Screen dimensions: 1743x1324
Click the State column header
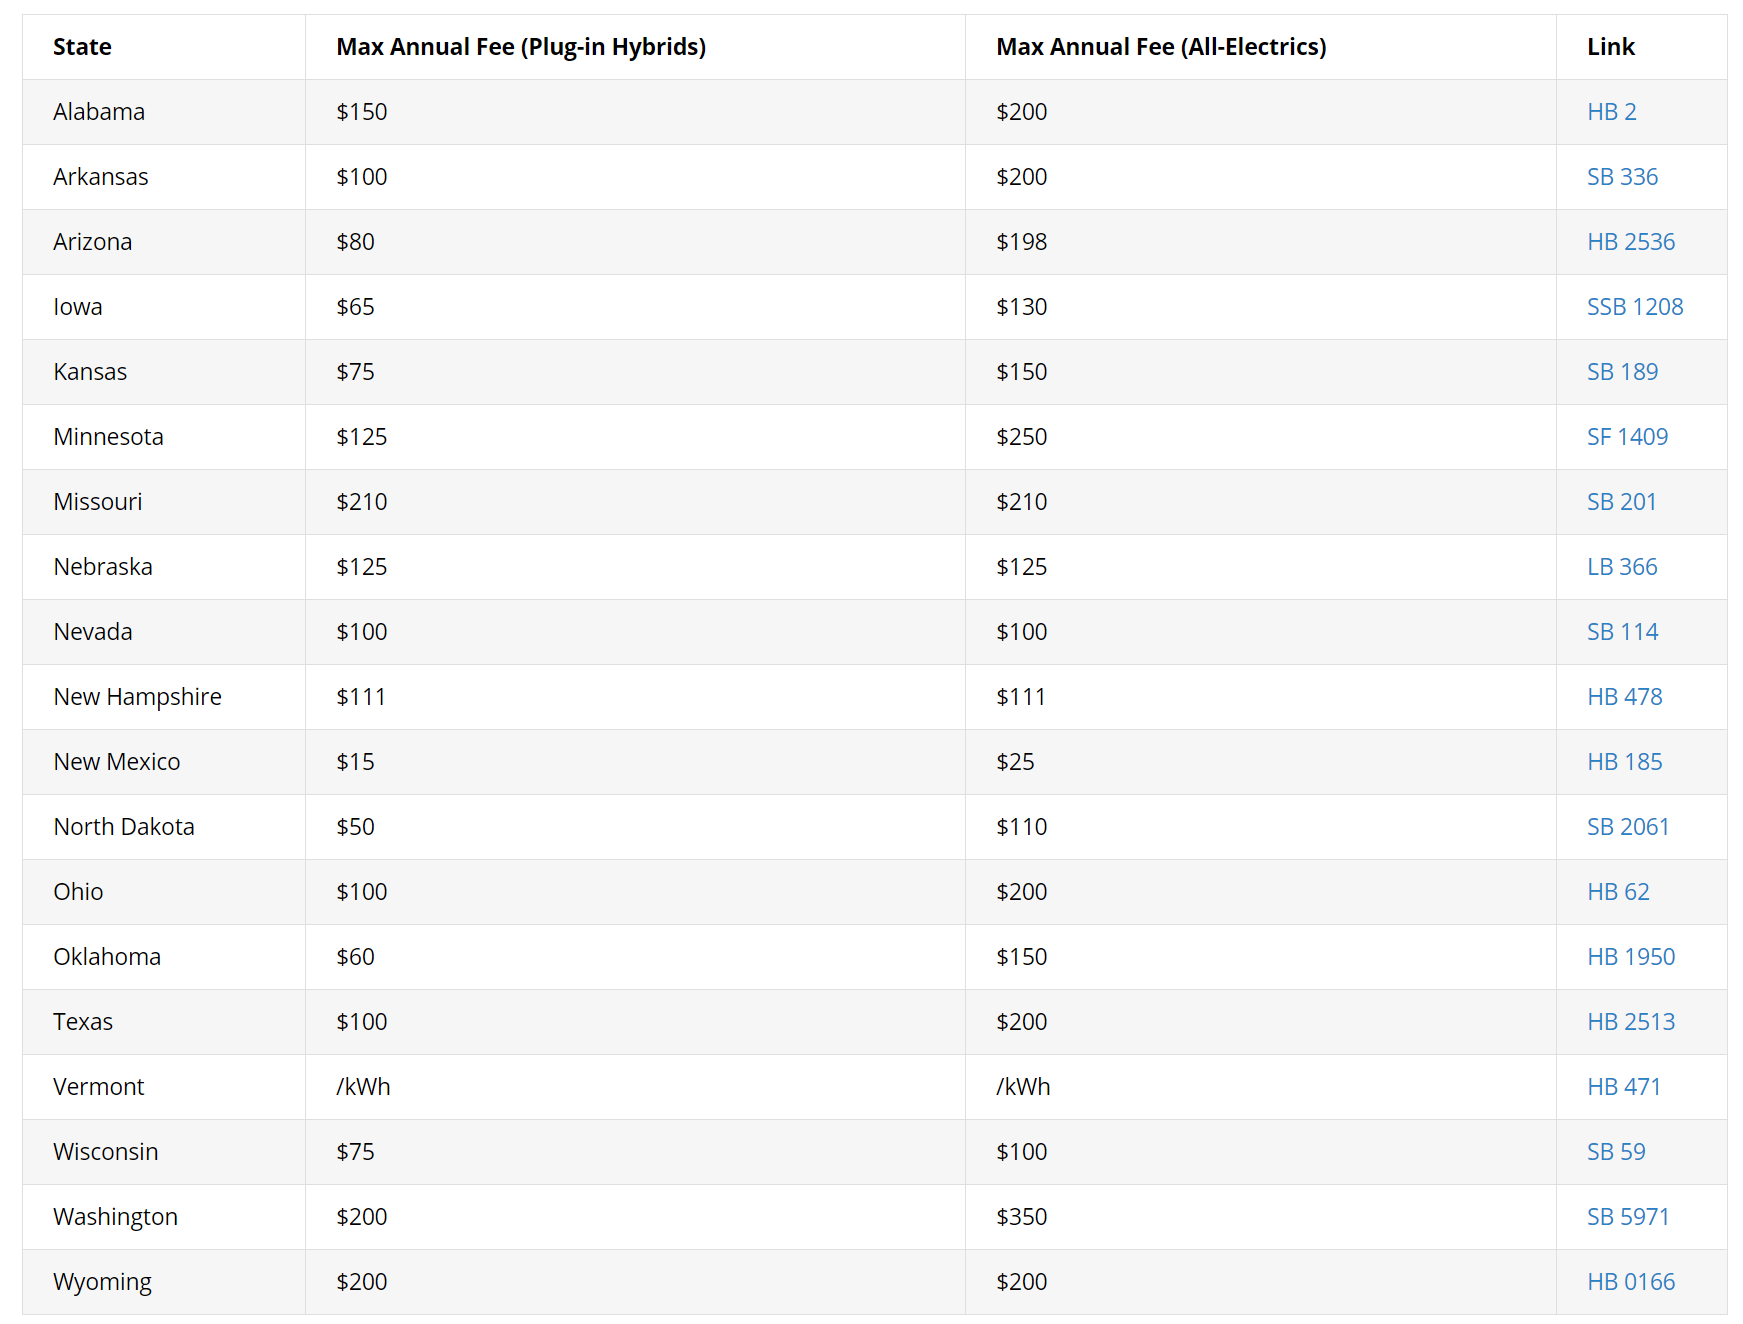coord(82,47)
